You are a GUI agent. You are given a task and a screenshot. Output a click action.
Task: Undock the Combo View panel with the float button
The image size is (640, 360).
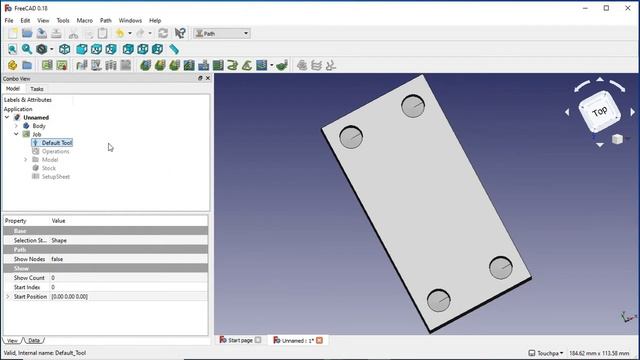(200, 78)
